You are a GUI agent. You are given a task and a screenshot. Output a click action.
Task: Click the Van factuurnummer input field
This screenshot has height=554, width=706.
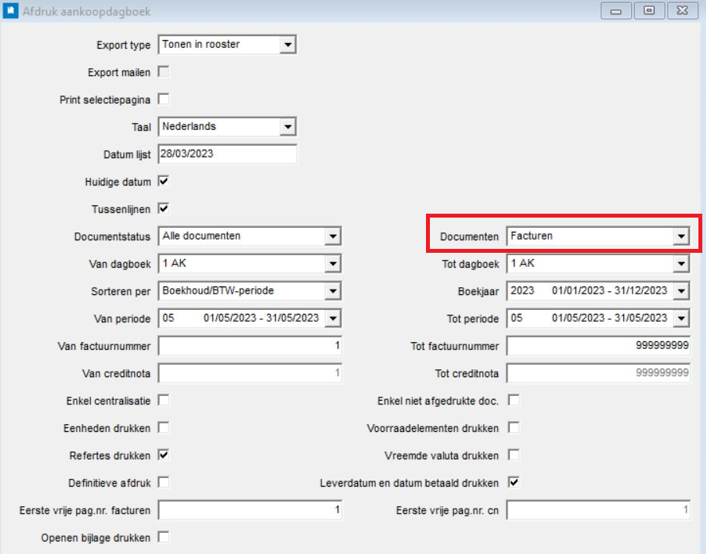point(250,346)
